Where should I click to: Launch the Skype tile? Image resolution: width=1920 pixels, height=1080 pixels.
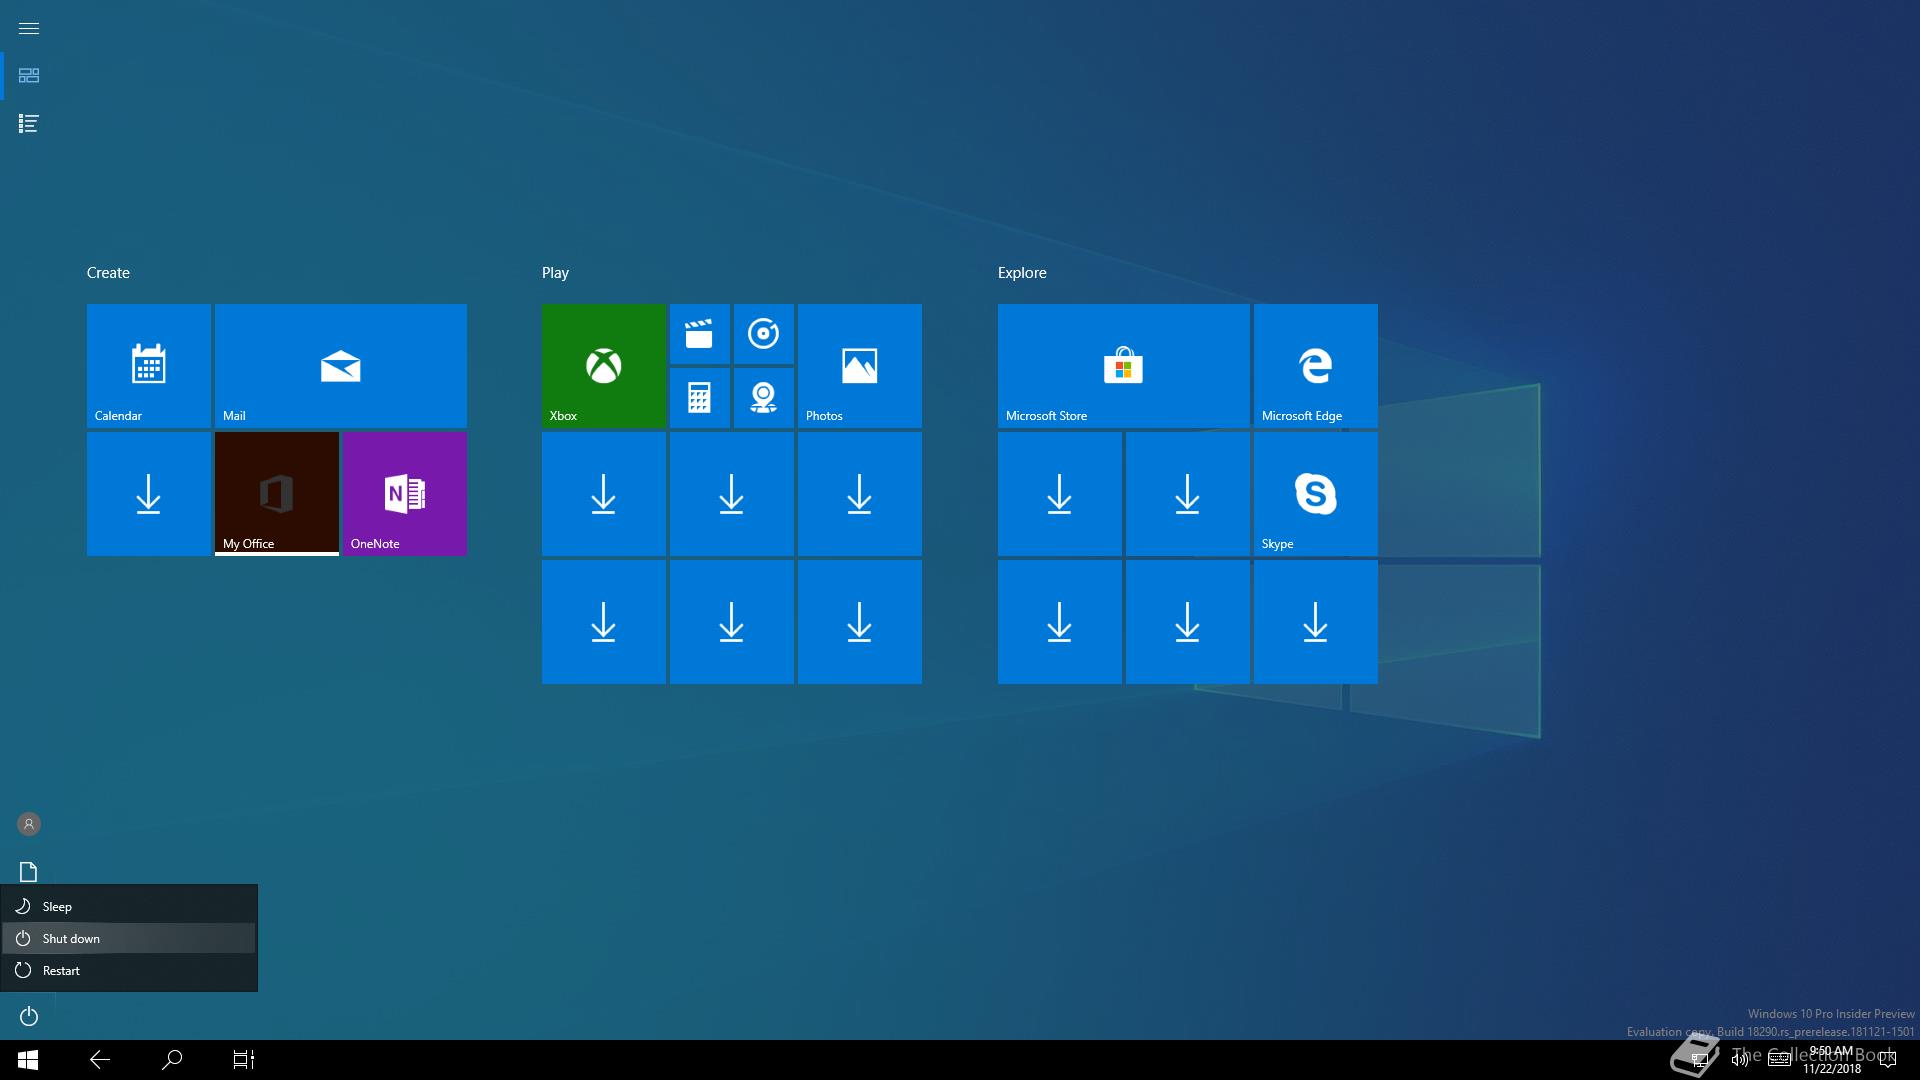(x=1316, y=494)
